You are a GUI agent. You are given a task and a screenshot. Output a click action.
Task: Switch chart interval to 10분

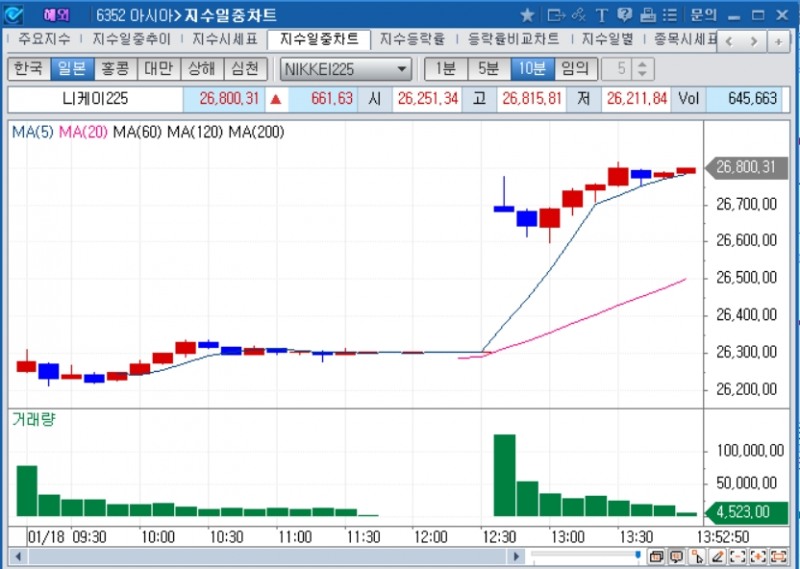point(532,69)
